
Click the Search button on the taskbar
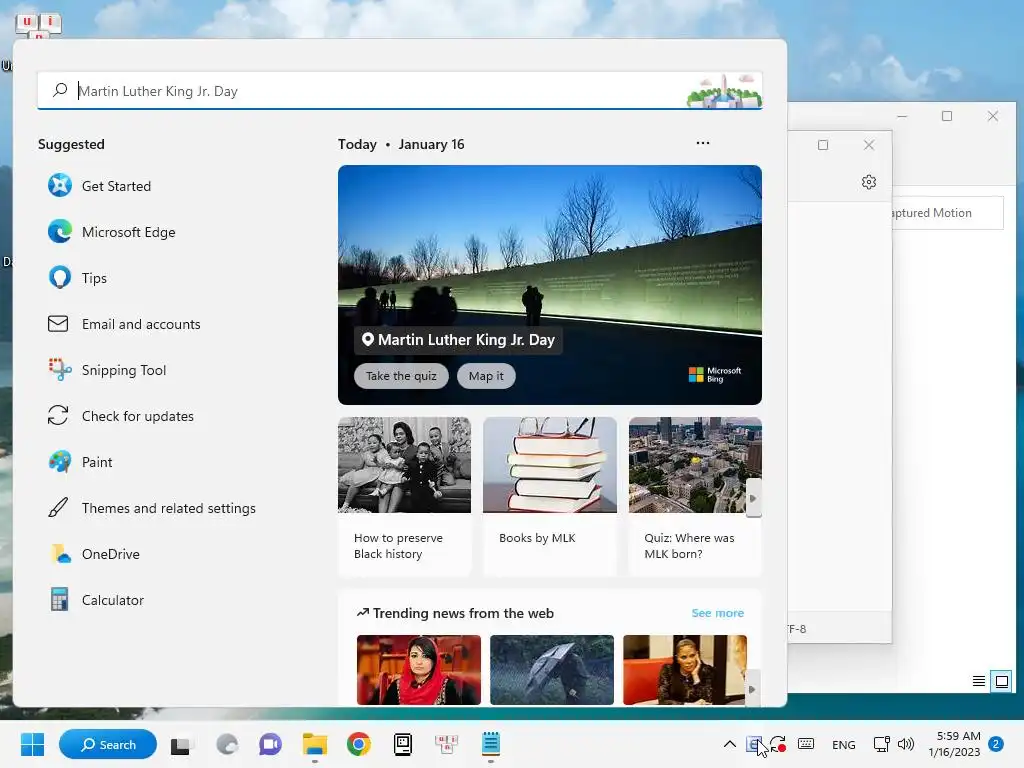tap(108, 744)
